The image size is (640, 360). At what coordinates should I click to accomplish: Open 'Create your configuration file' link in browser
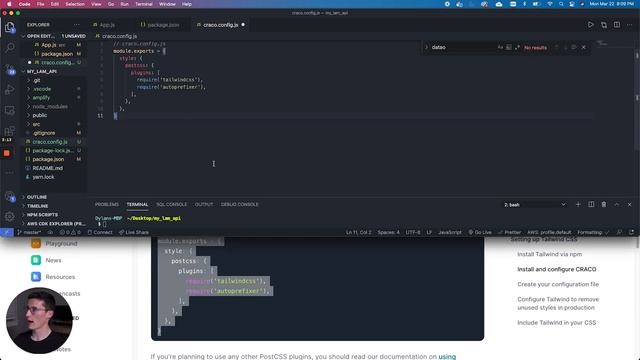coord(558,284)
